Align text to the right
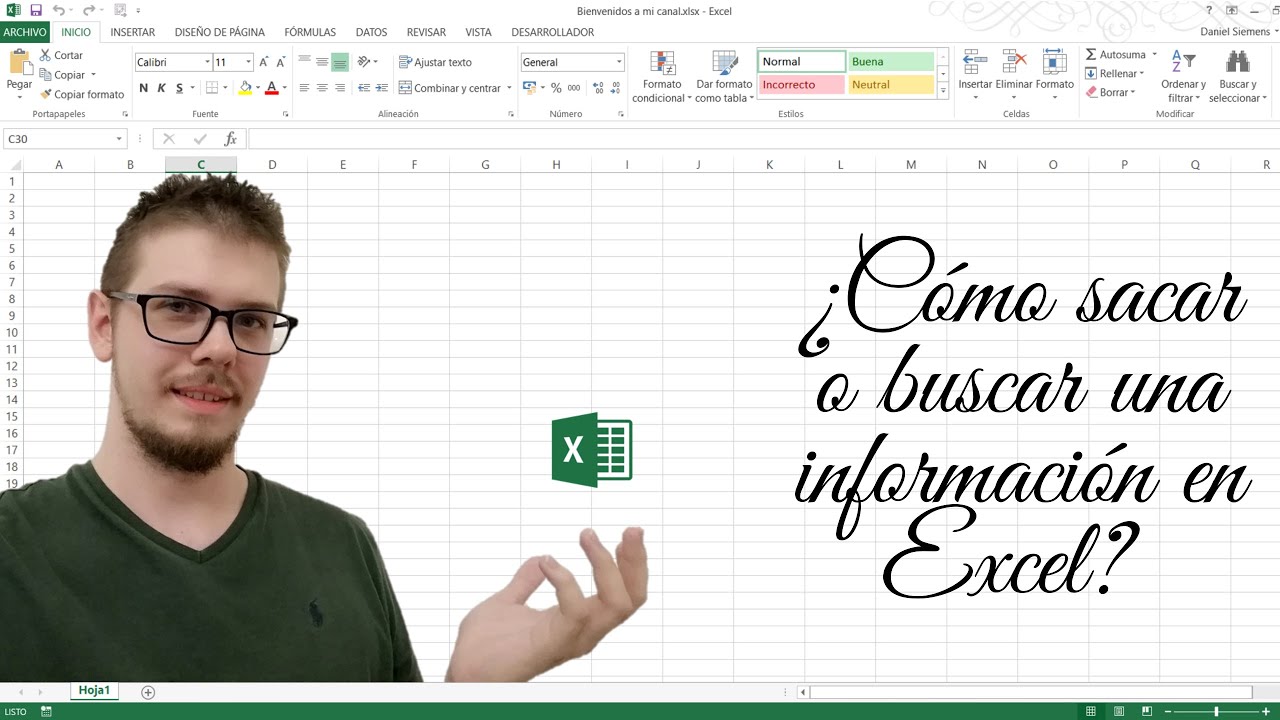 (x=340, y=88)
